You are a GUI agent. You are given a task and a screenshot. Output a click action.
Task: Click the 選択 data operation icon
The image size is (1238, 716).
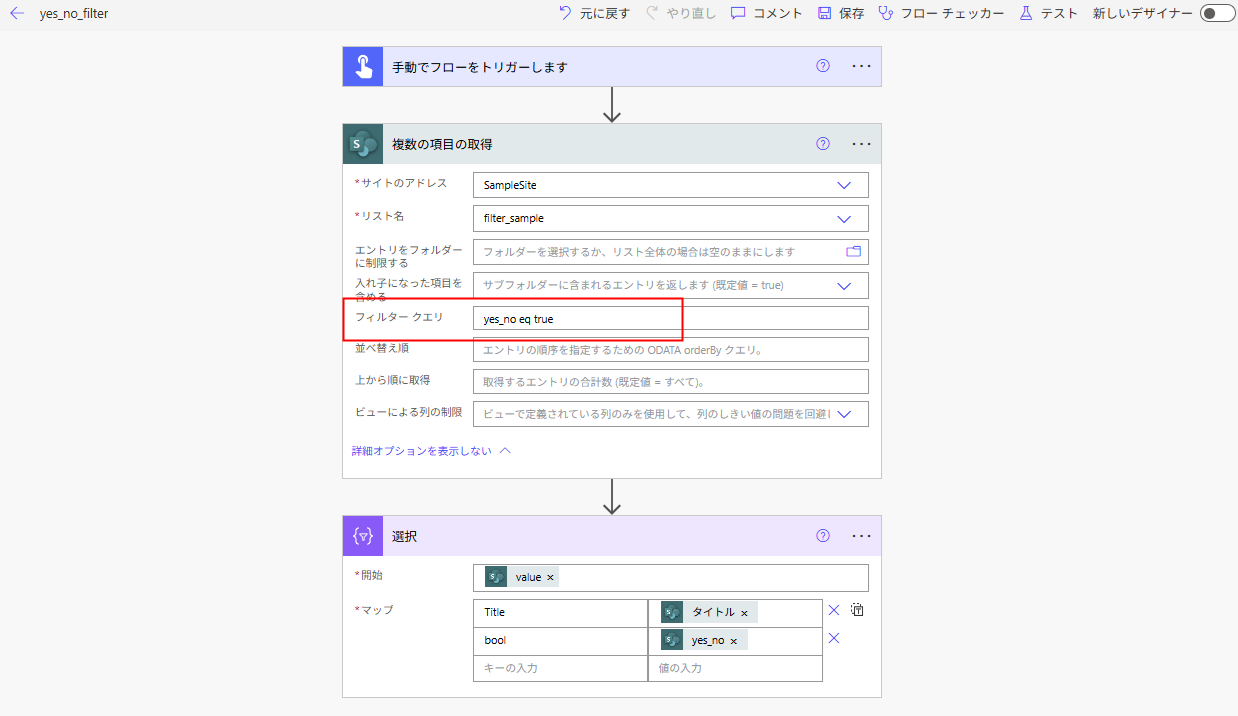362,536
